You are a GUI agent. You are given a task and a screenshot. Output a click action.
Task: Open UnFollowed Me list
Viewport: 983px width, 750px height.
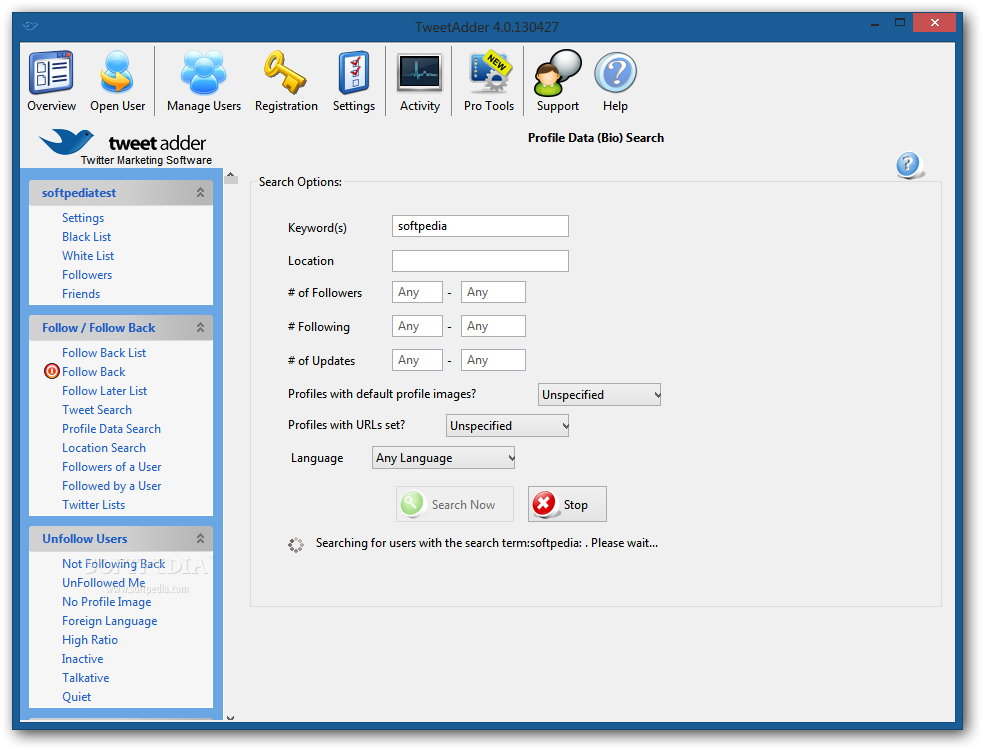103,583
